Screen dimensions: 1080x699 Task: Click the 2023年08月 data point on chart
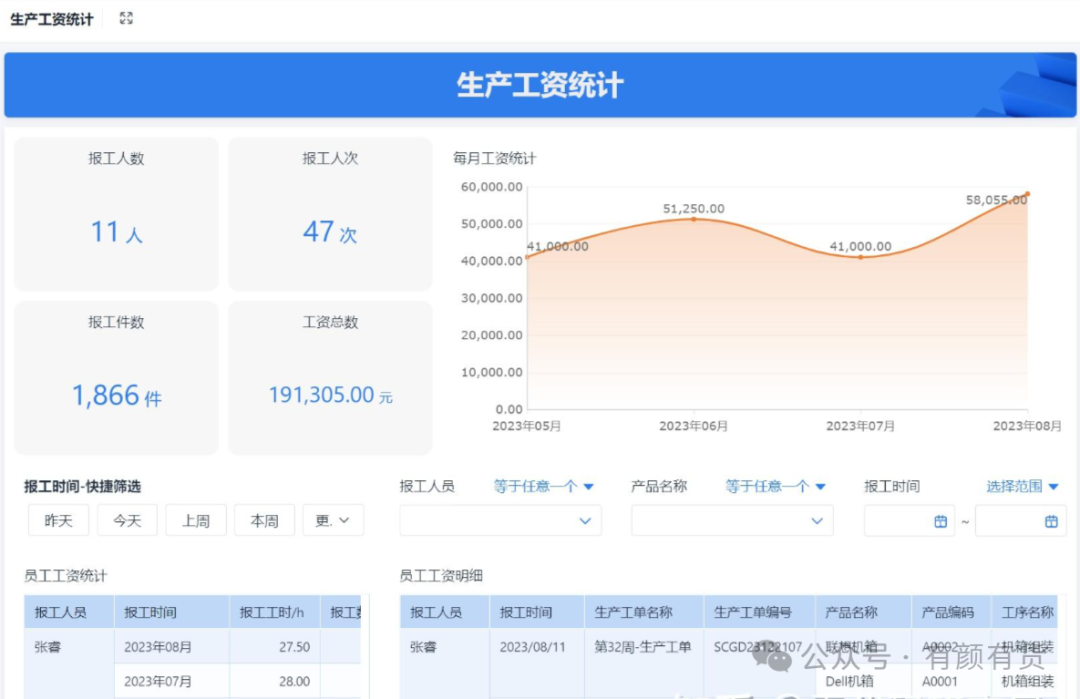pos(1026,194)
